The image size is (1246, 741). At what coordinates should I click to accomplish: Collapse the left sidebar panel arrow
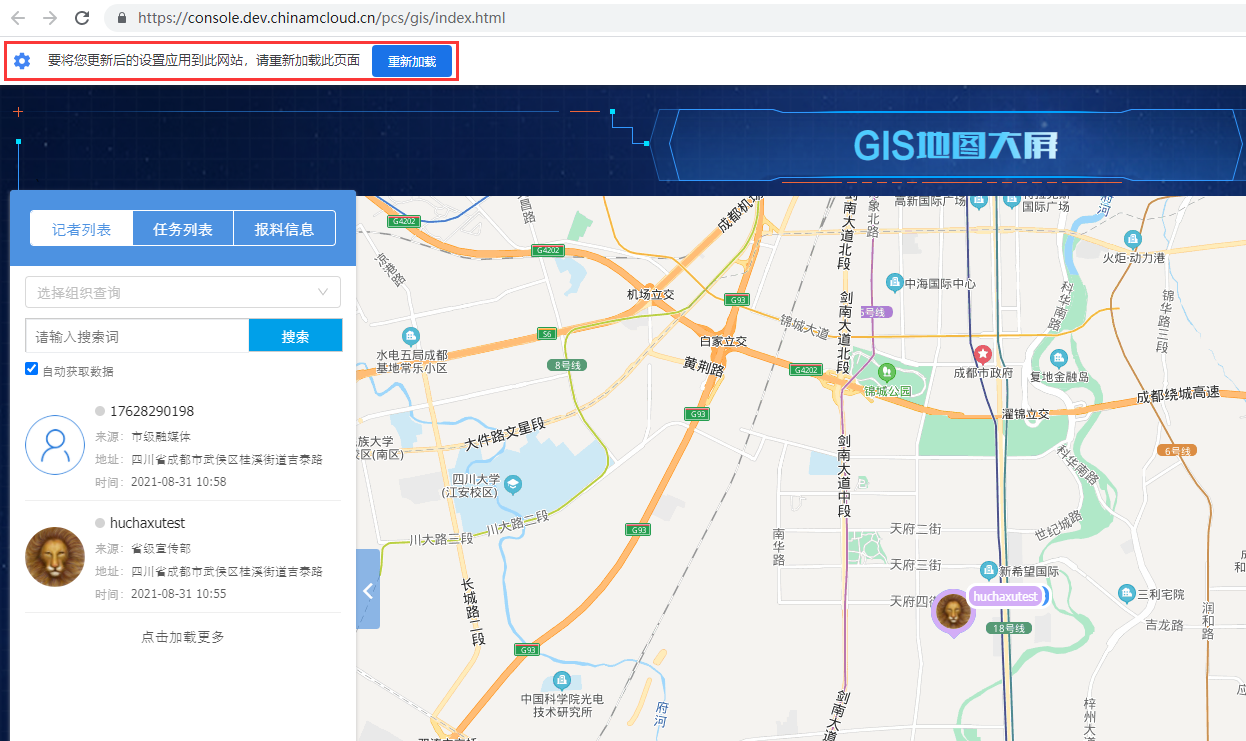pyautogui.click(x=368, y=590)
